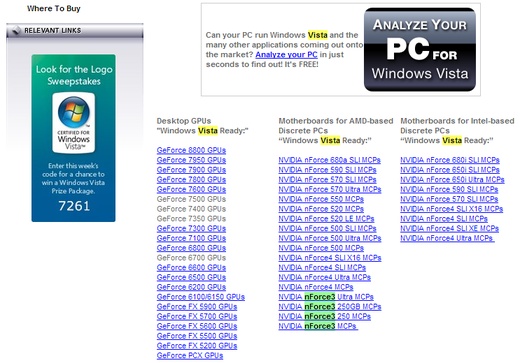Viewport: 520px width, 363px height.
Task: Open the NVIDIA nForce 680a SLI MCPs link
Action: 330,160
